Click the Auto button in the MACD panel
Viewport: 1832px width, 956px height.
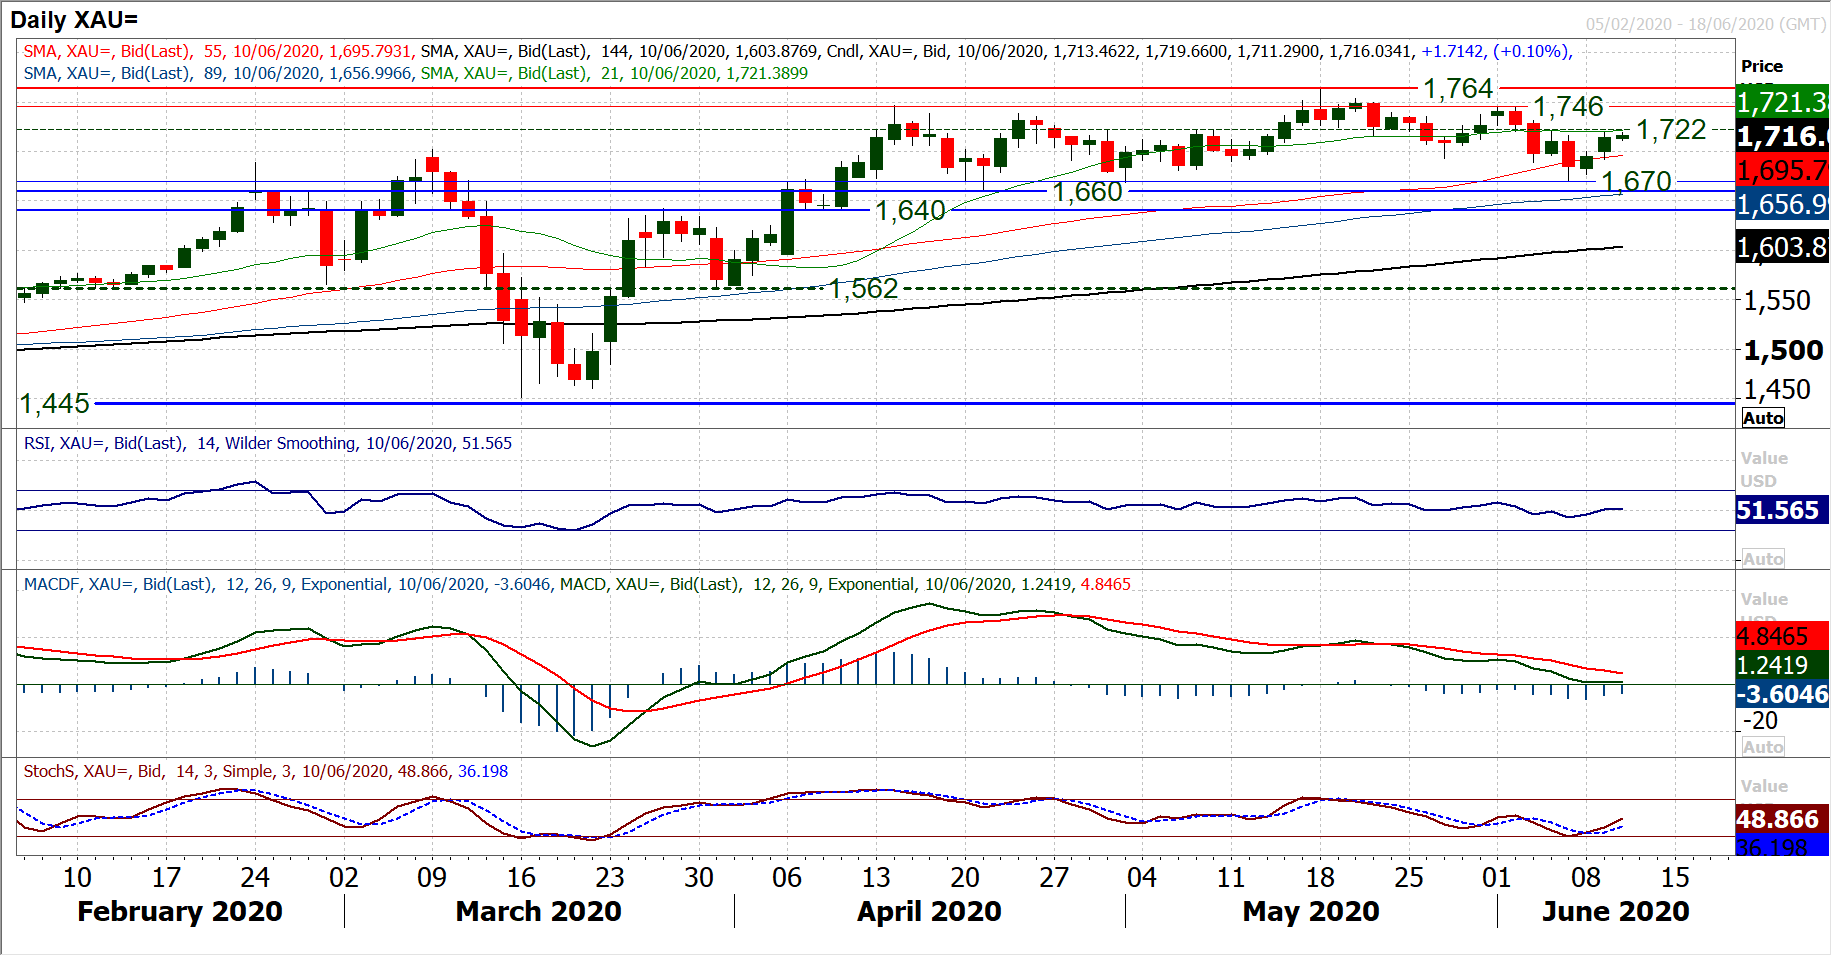coord(1763,747)
